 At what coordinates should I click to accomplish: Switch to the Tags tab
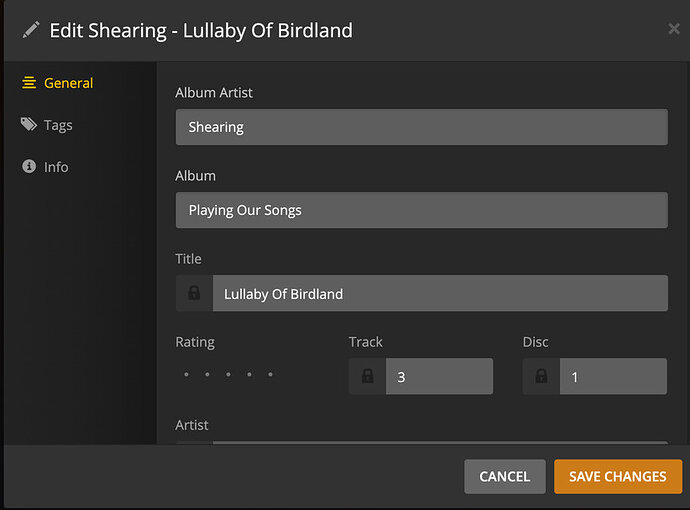(58, 125)
